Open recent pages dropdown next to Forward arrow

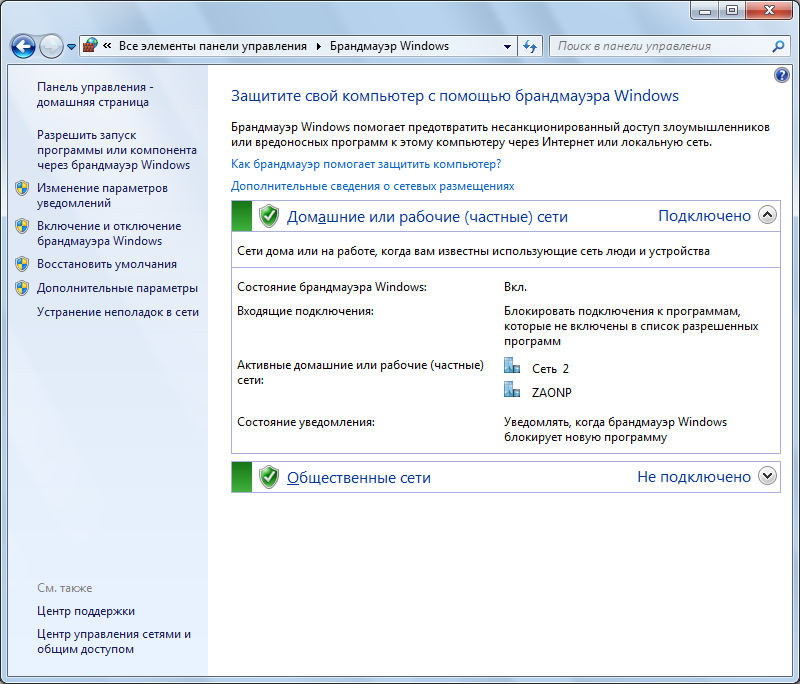71,46
